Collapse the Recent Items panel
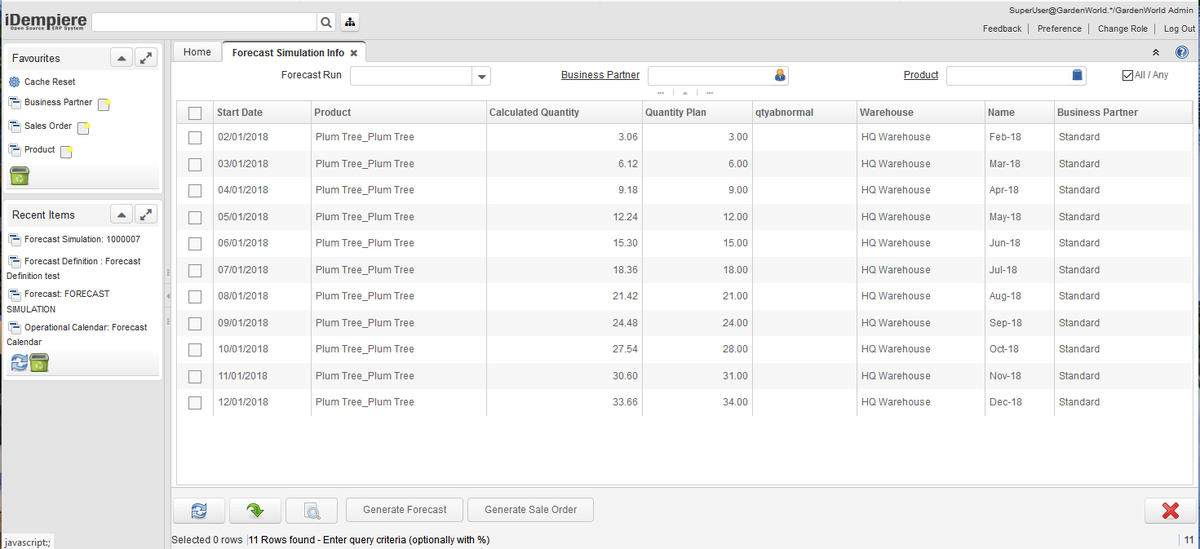The image size is (1200, 549). point(118,215)
